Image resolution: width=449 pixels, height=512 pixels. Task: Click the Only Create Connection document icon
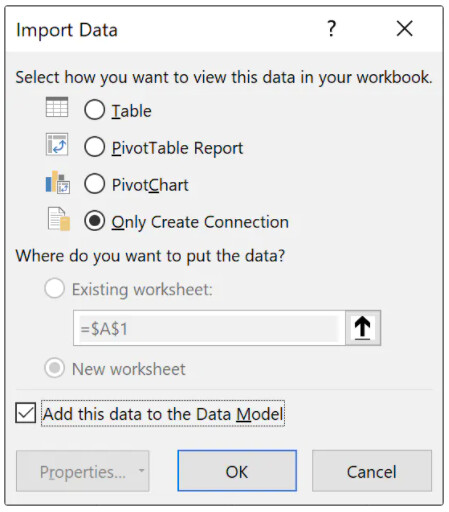tap(59, 219)
